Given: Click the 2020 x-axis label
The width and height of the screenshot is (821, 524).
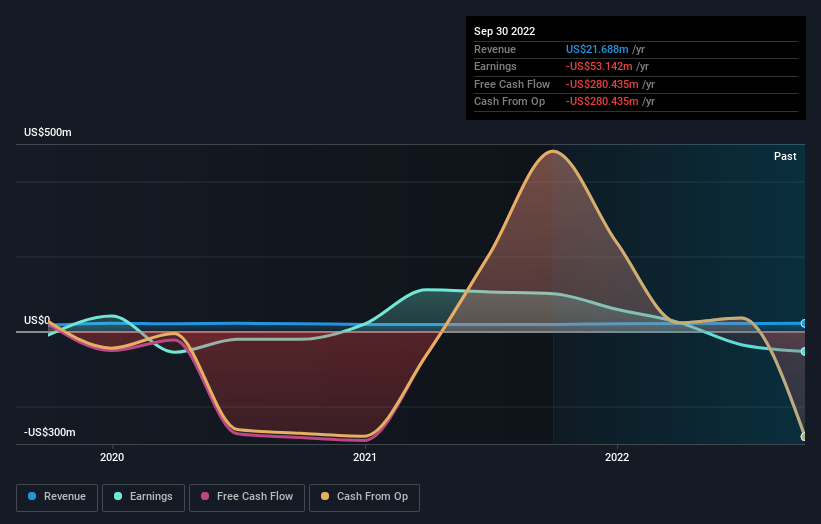Looking at the screenshot, I should click(112, 458).
